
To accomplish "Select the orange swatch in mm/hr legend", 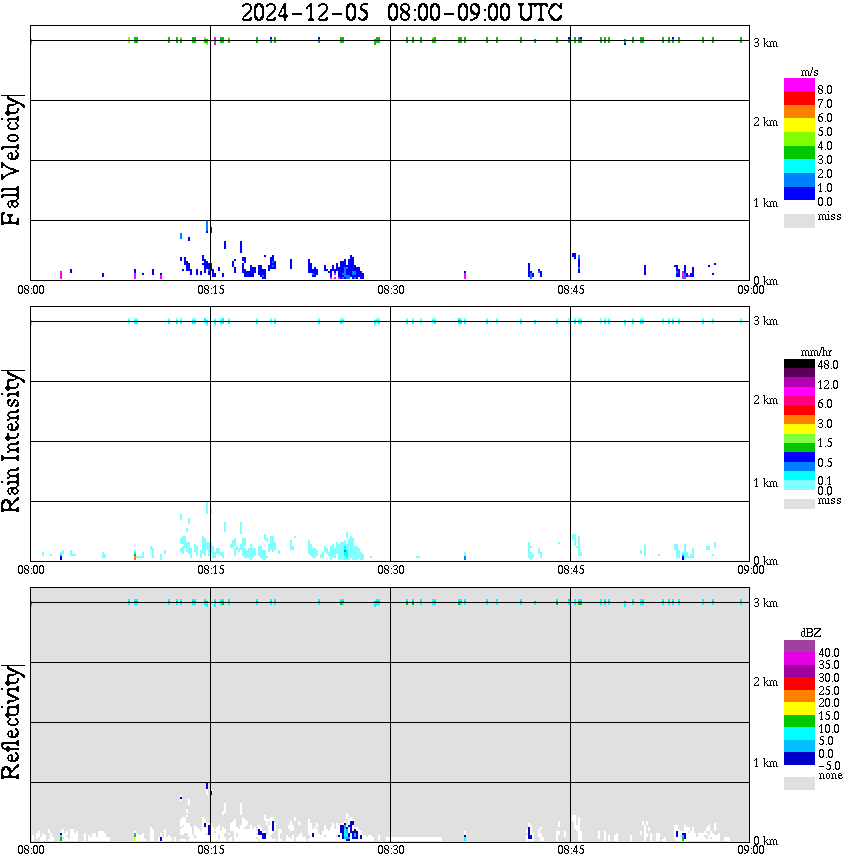I will click(x=799, y=419).
